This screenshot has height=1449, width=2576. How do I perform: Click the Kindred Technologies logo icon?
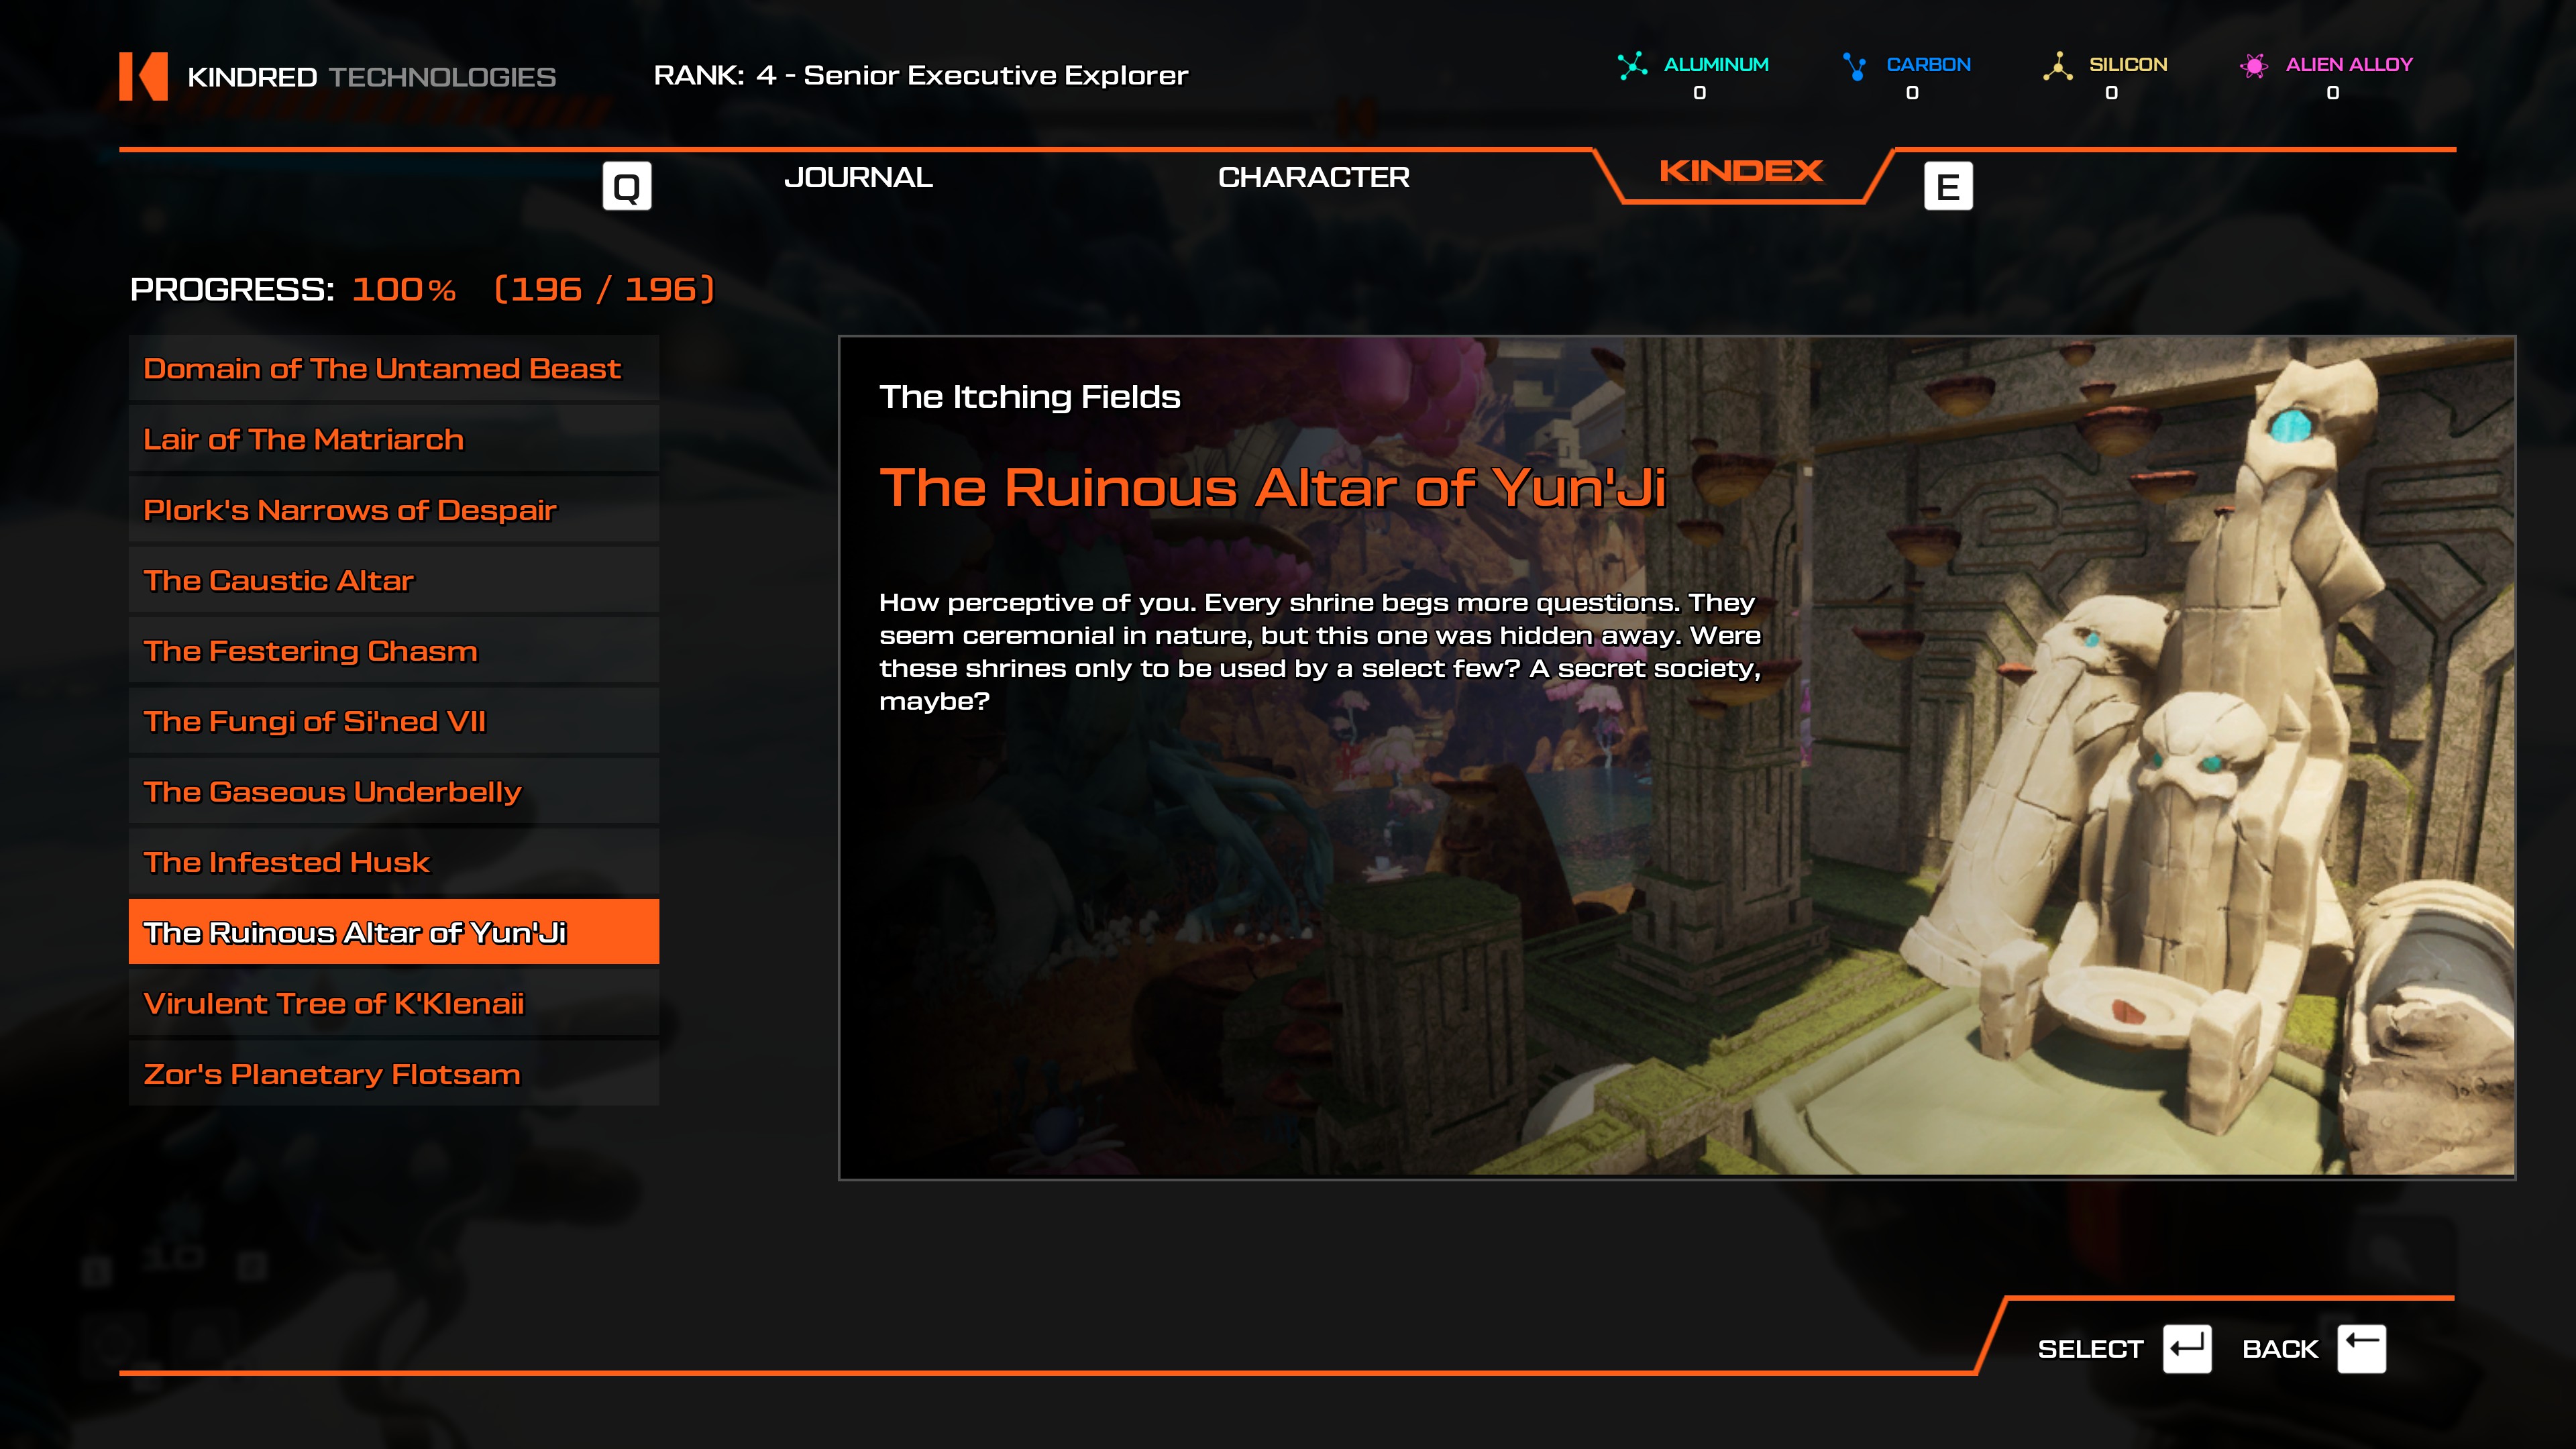point(144,76)
